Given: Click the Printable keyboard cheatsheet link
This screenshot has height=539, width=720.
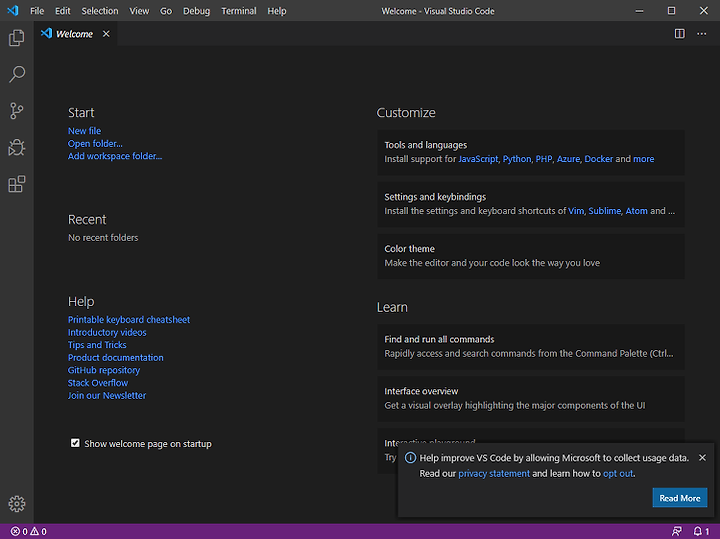Looking at the screenshot, I should pyautogui.click(x=129, y=320).
